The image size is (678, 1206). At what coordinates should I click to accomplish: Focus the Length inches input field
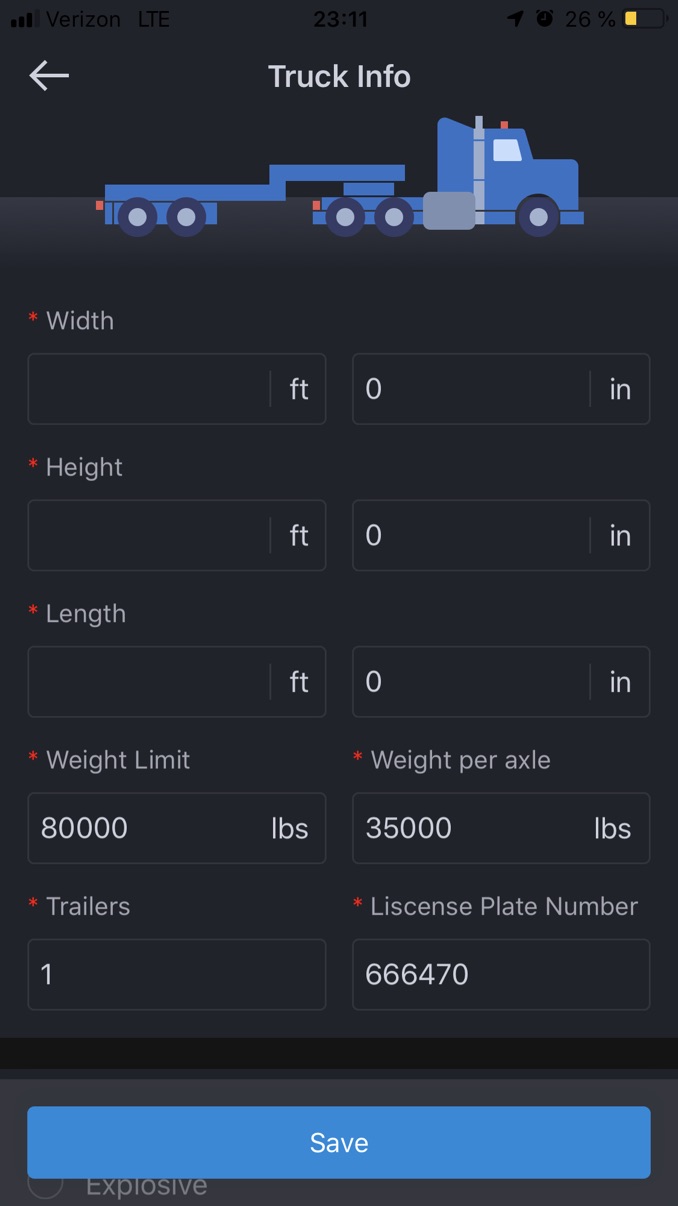(x=470, y=682)
